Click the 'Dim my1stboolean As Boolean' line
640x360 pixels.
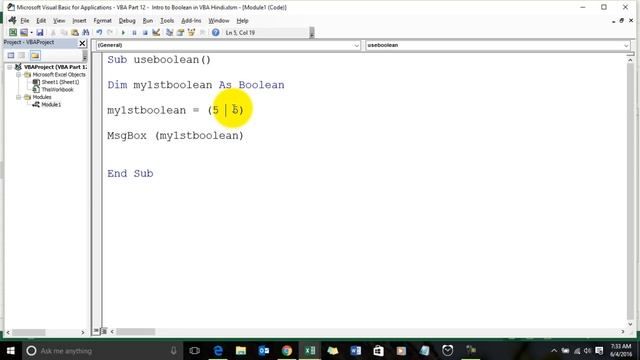click(196, 85)
